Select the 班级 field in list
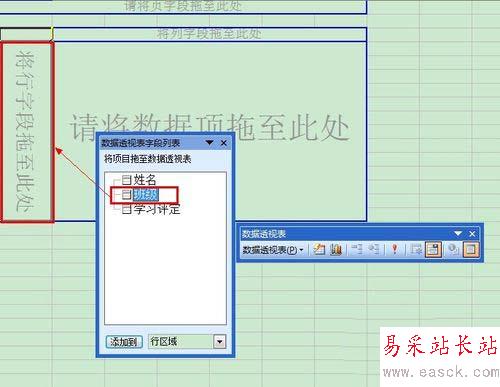500x387 pixels. (146, 195)
